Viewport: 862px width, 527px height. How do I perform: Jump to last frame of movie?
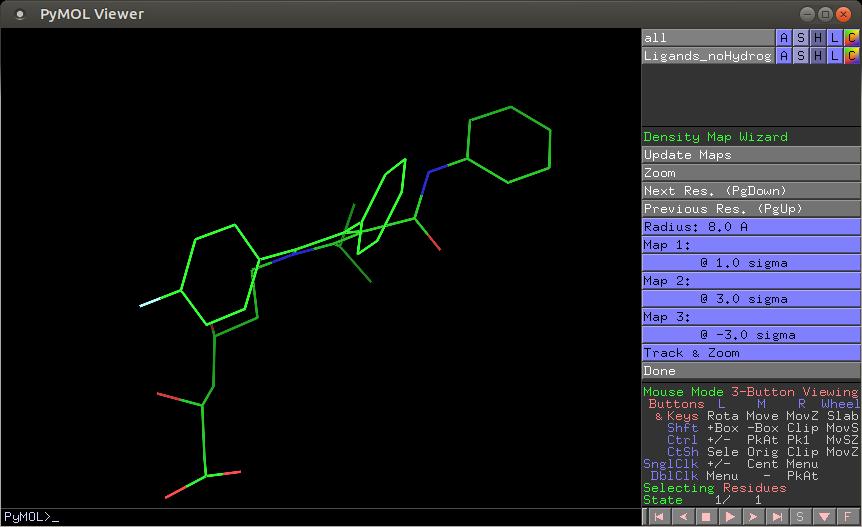(x=777, y=517)
